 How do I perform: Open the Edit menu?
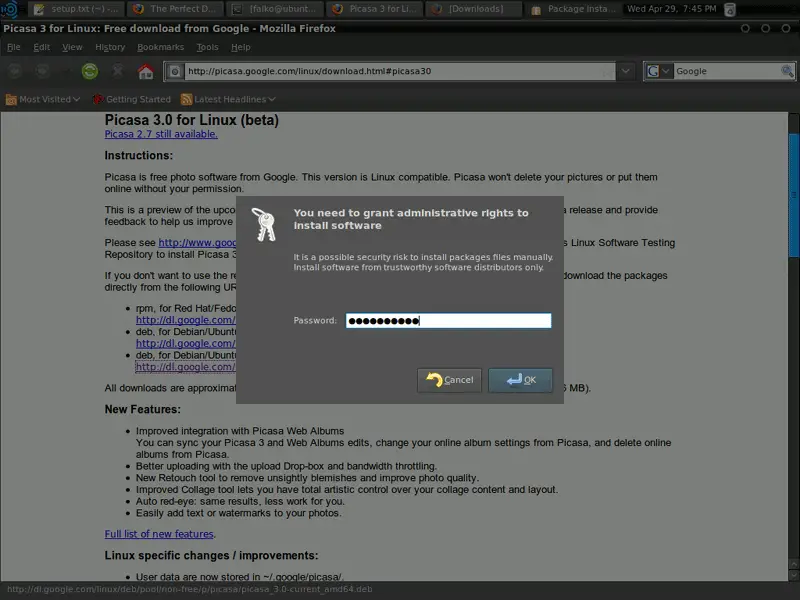(x=41, y=47)
